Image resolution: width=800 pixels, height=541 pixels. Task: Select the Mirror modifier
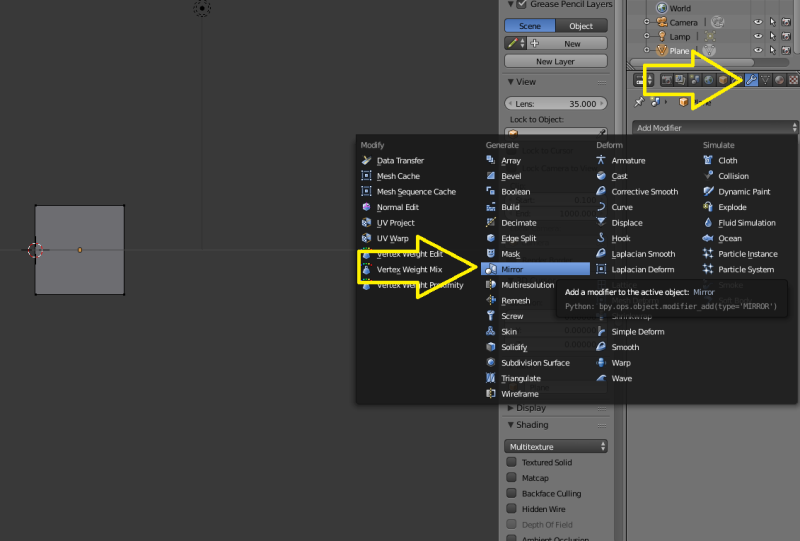pyautogui.click(x=535, y=269)
